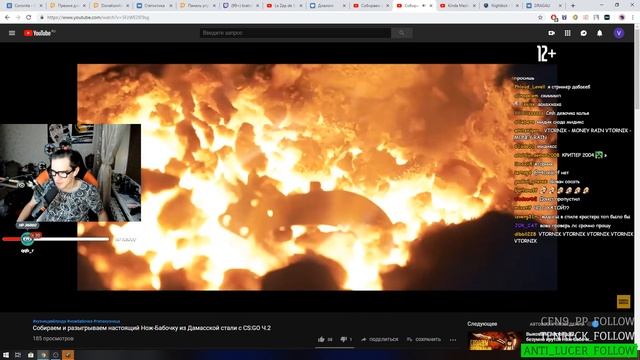This screenshot has width=640, height=360.
Task: Open the purple V account avatar
Action: 619,33
